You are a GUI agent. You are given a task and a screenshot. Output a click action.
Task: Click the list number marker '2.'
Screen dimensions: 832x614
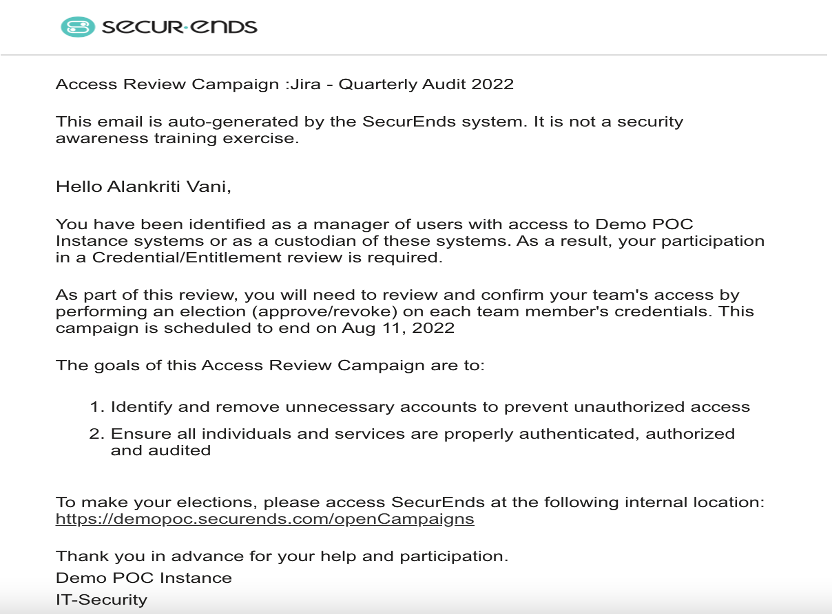coord(97,434)
